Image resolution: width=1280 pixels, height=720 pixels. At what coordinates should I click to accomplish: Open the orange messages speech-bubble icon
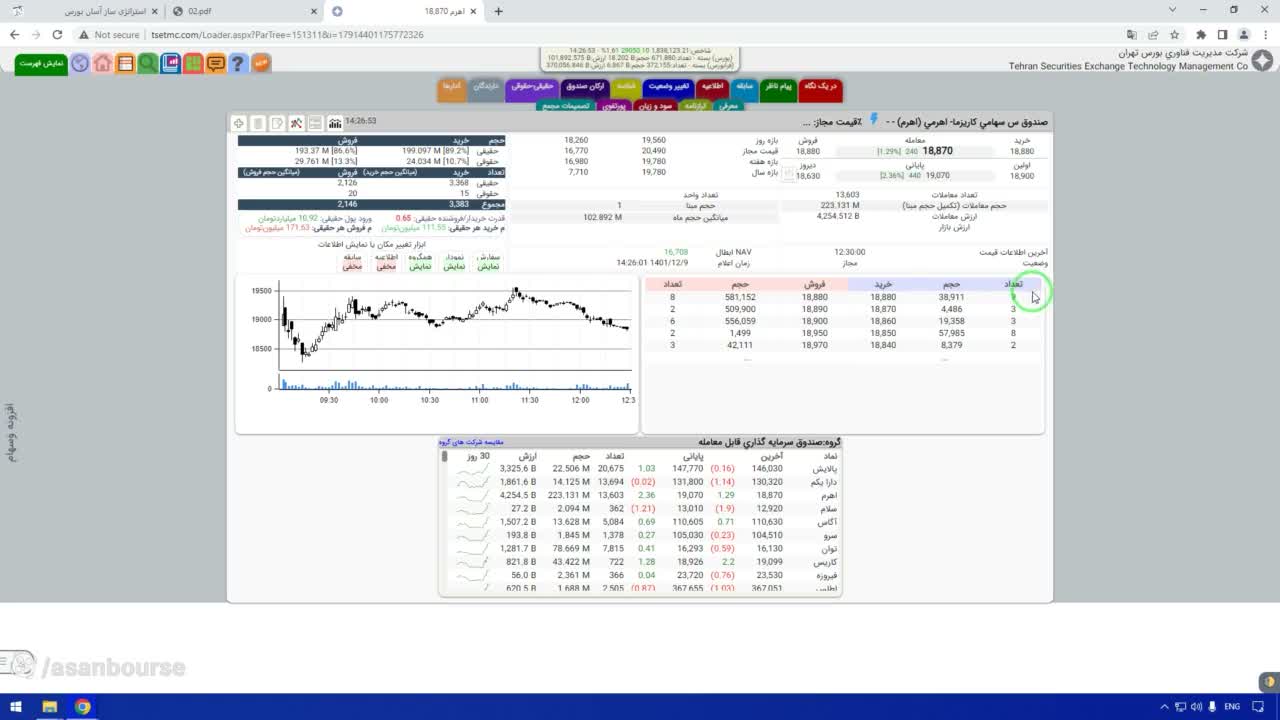pyautogui.click(x=215, y=63)
